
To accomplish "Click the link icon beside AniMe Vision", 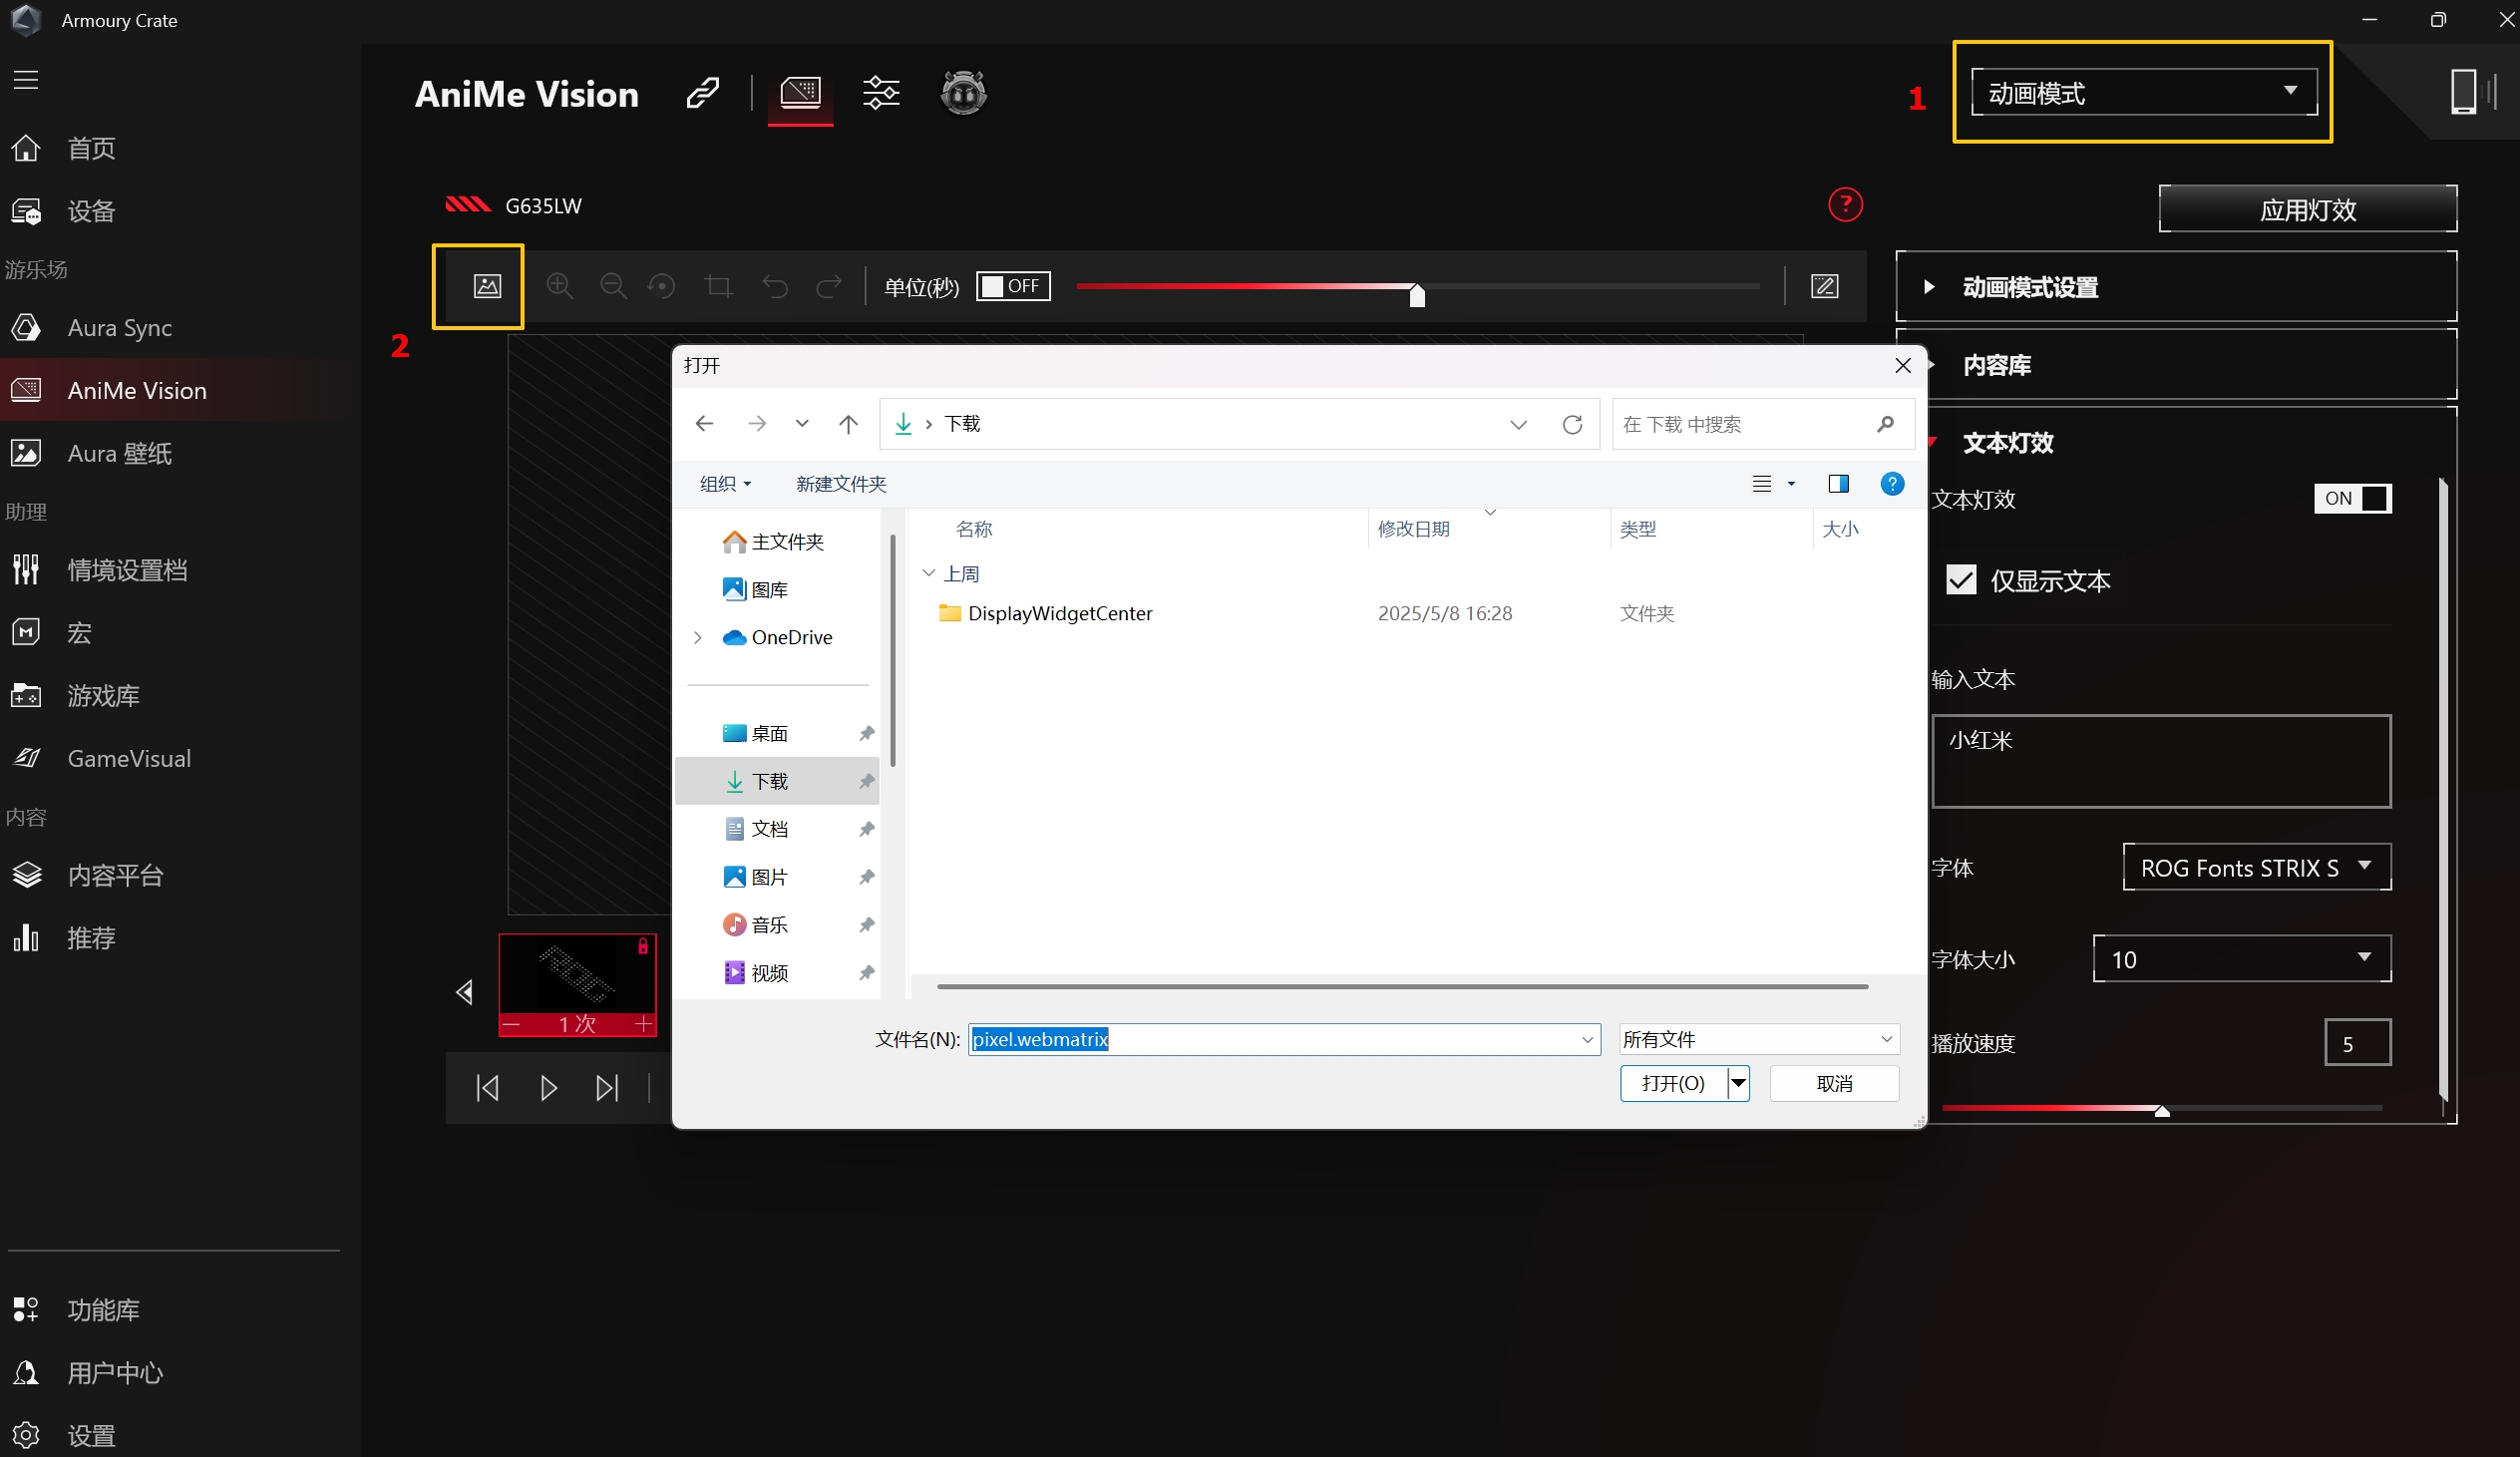I will pyautogui.click(x=703, y=93).
